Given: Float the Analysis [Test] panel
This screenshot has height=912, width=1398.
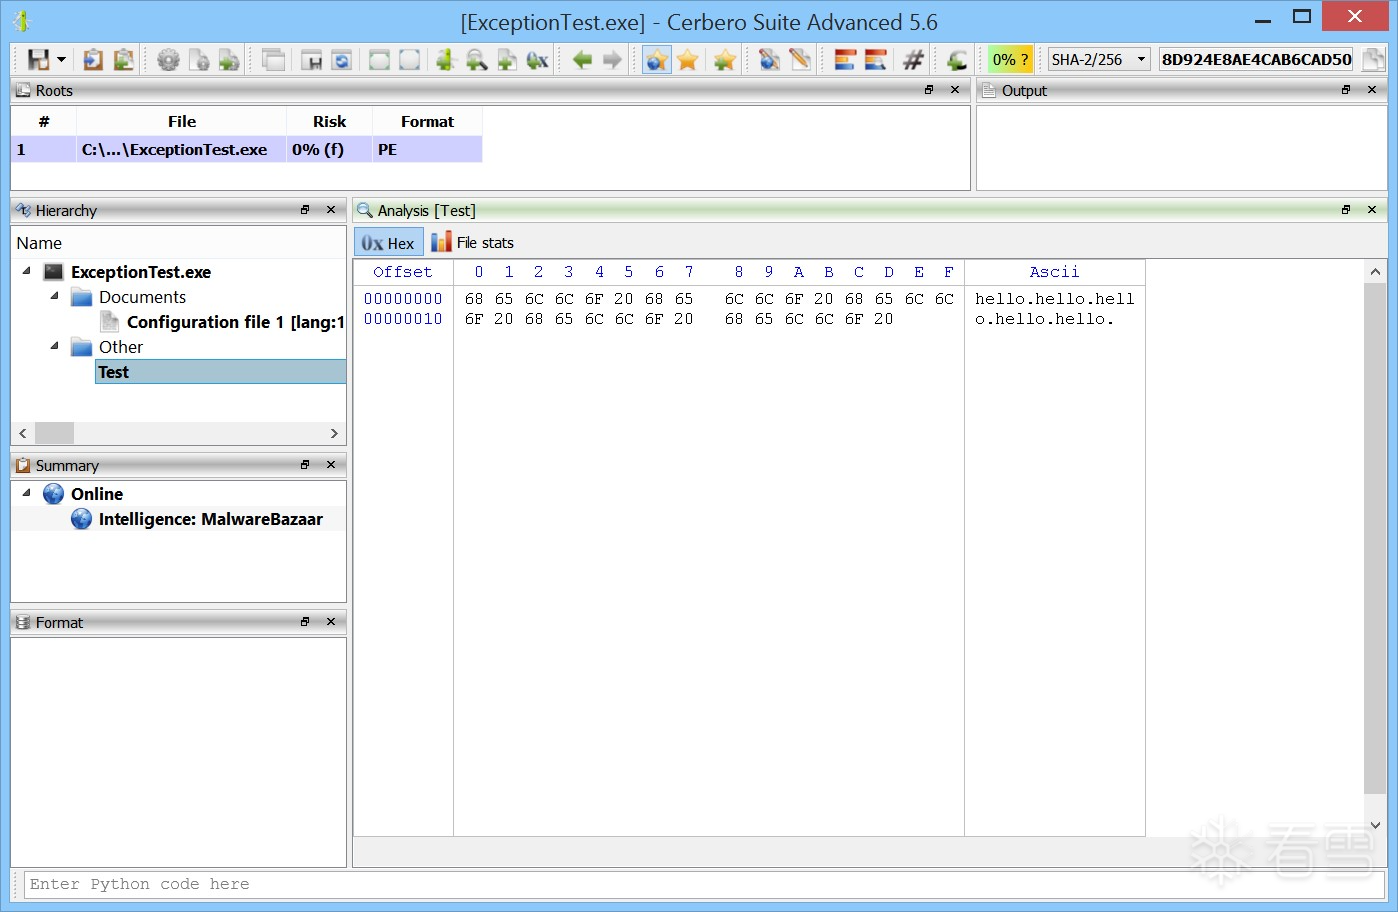Looking at the screenshot, I should pyautogui.click(x=1346, y=210).
